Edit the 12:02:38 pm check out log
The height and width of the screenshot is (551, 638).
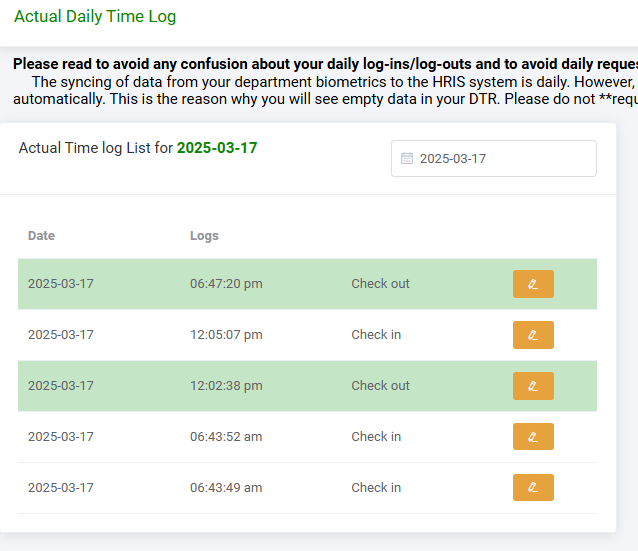tap(533, 386)
